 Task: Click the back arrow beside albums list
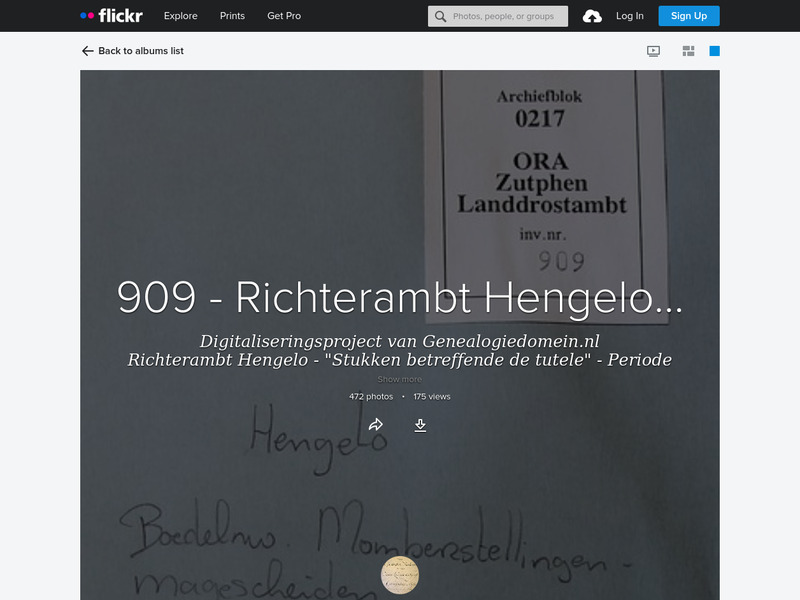tap(85, 48)
